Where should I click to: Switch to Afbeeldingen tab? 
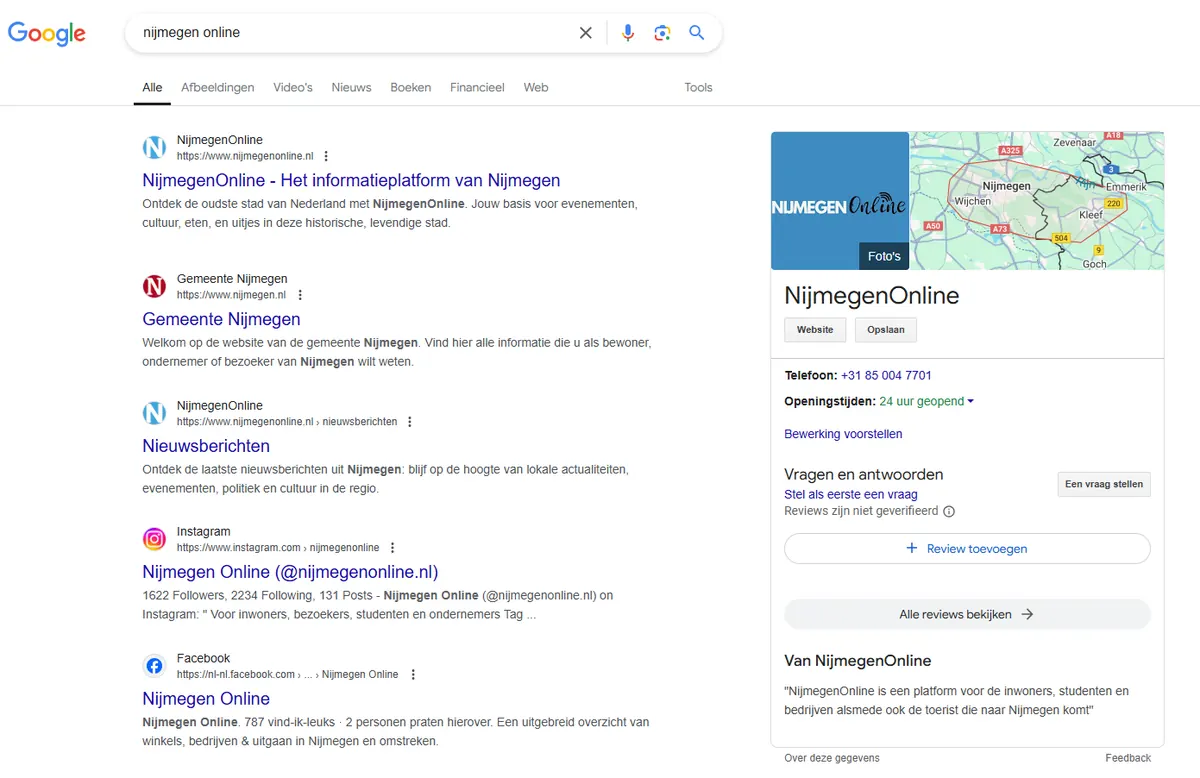point(218,87)
